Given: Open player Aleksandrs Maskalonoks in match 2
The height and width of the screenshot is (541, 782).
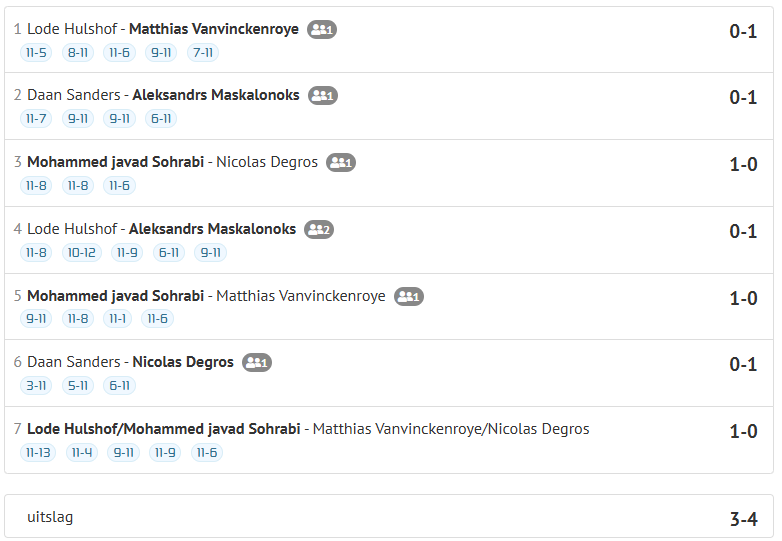Looking at the screenshot, I should pos(214,95).
